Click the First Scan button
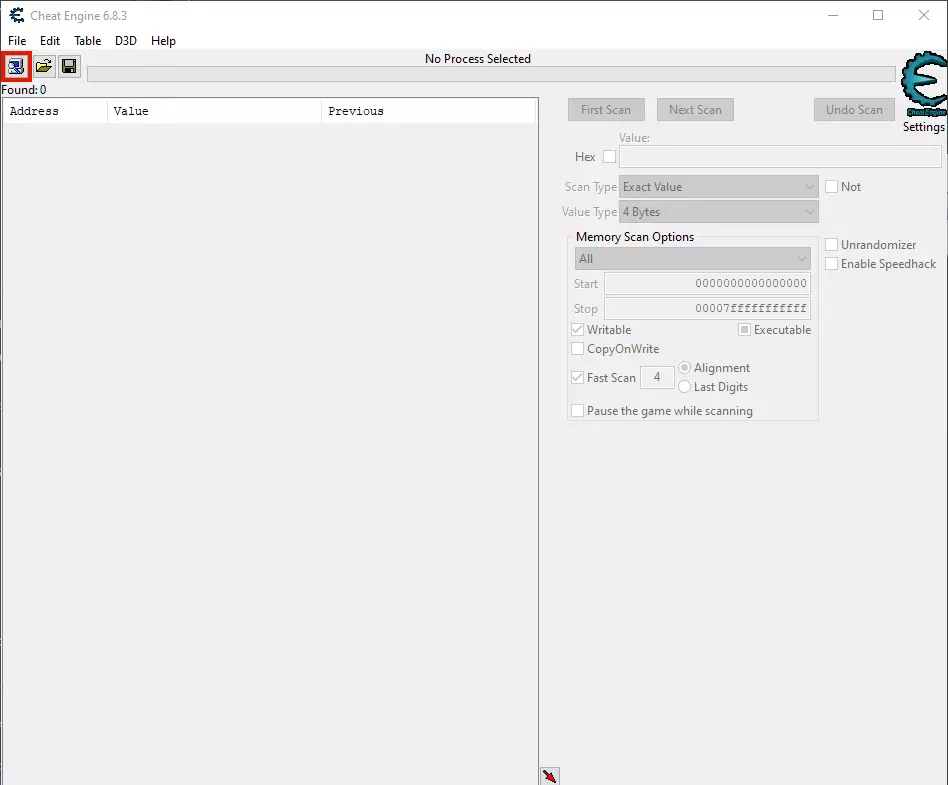The image size is (948, 785). point(606,109)
